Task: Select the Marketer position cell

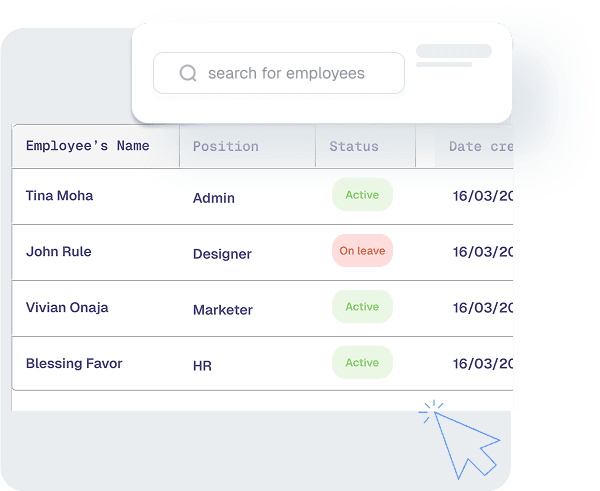Action: click(223, 310)
